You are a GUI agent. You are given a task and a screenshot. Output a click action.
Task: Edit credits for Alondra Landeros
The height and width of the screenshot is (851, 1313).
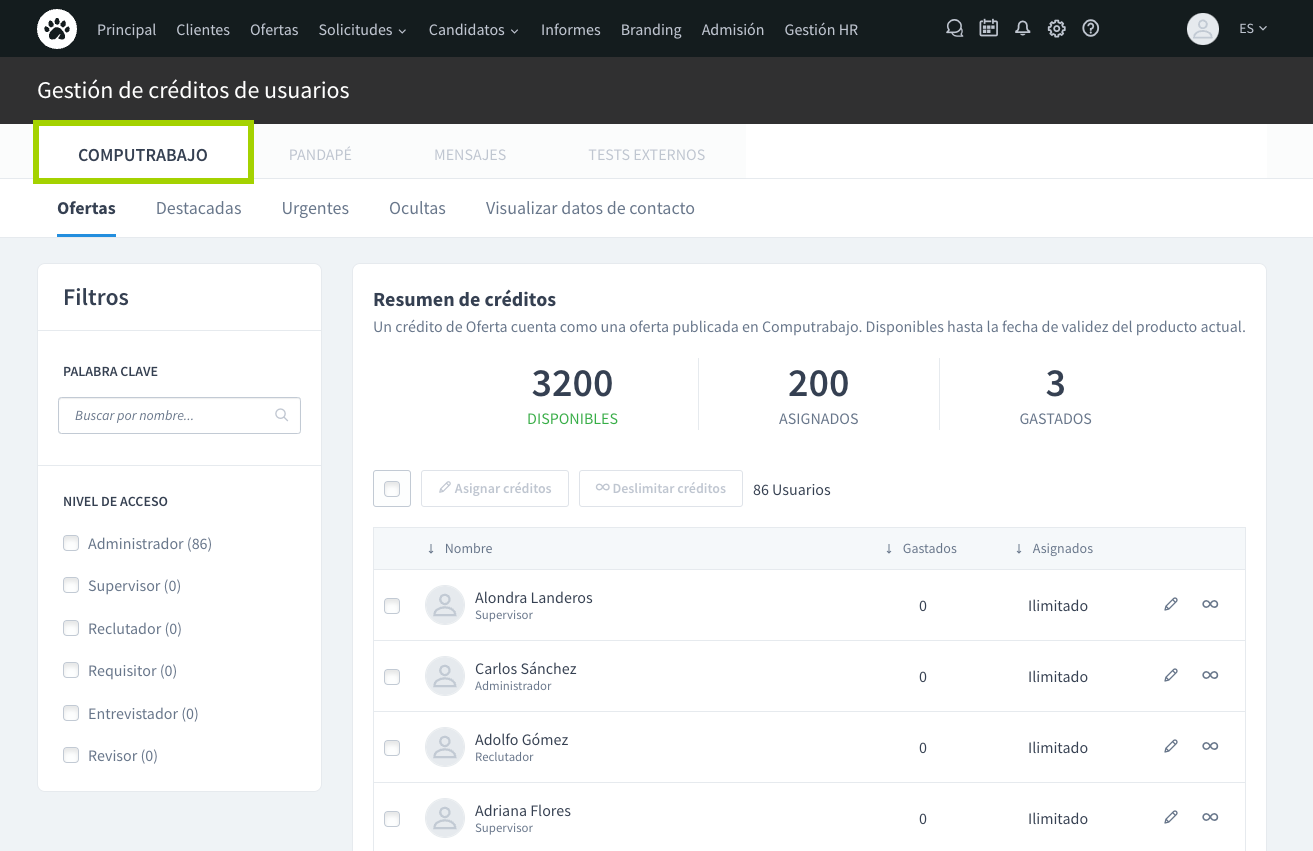coord(1171,604)
